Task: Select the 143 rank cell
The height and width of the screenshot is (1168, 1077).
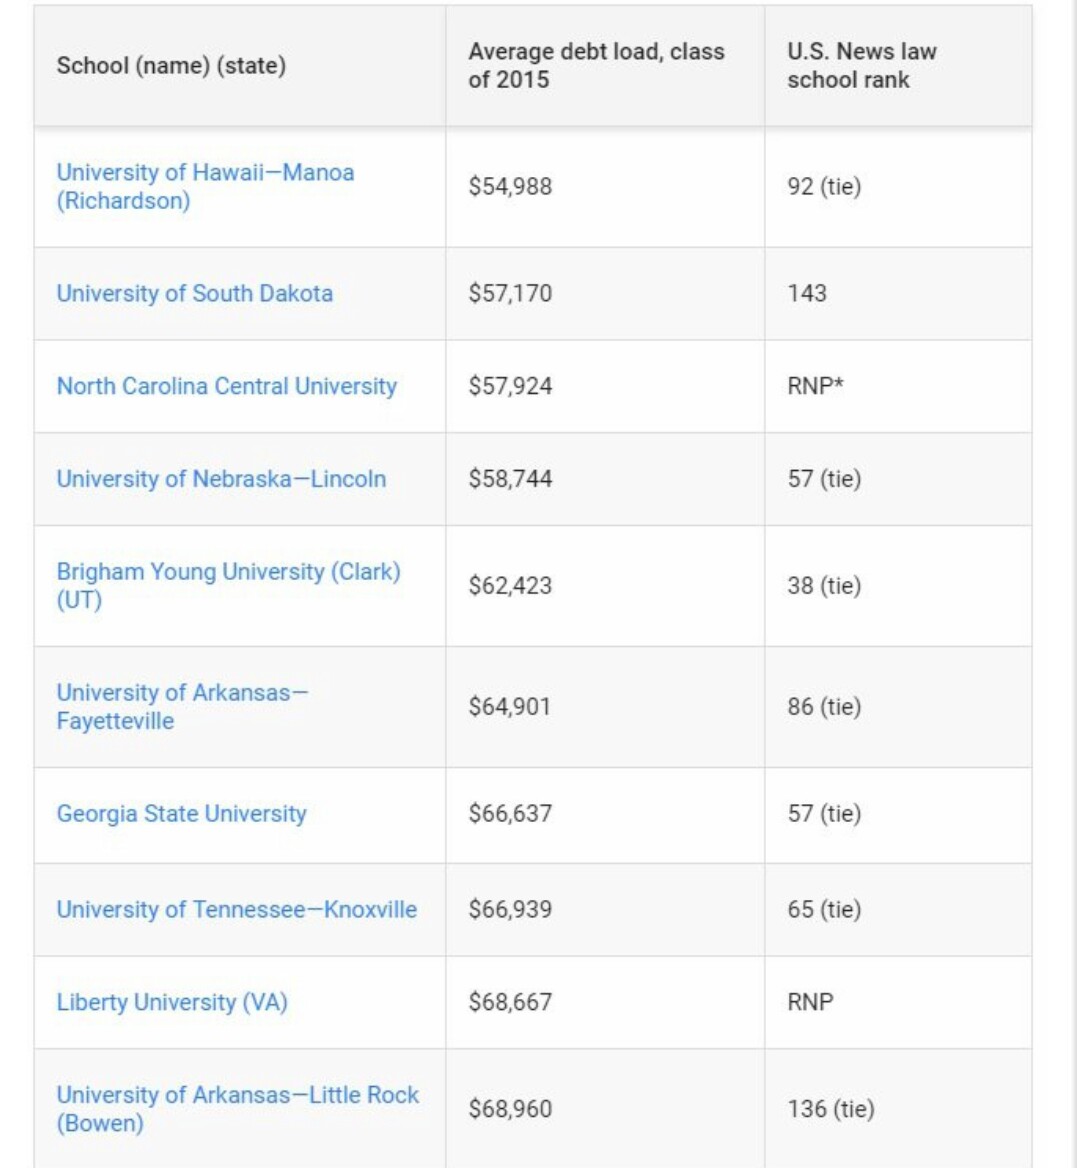Action: tap(807, 293)
